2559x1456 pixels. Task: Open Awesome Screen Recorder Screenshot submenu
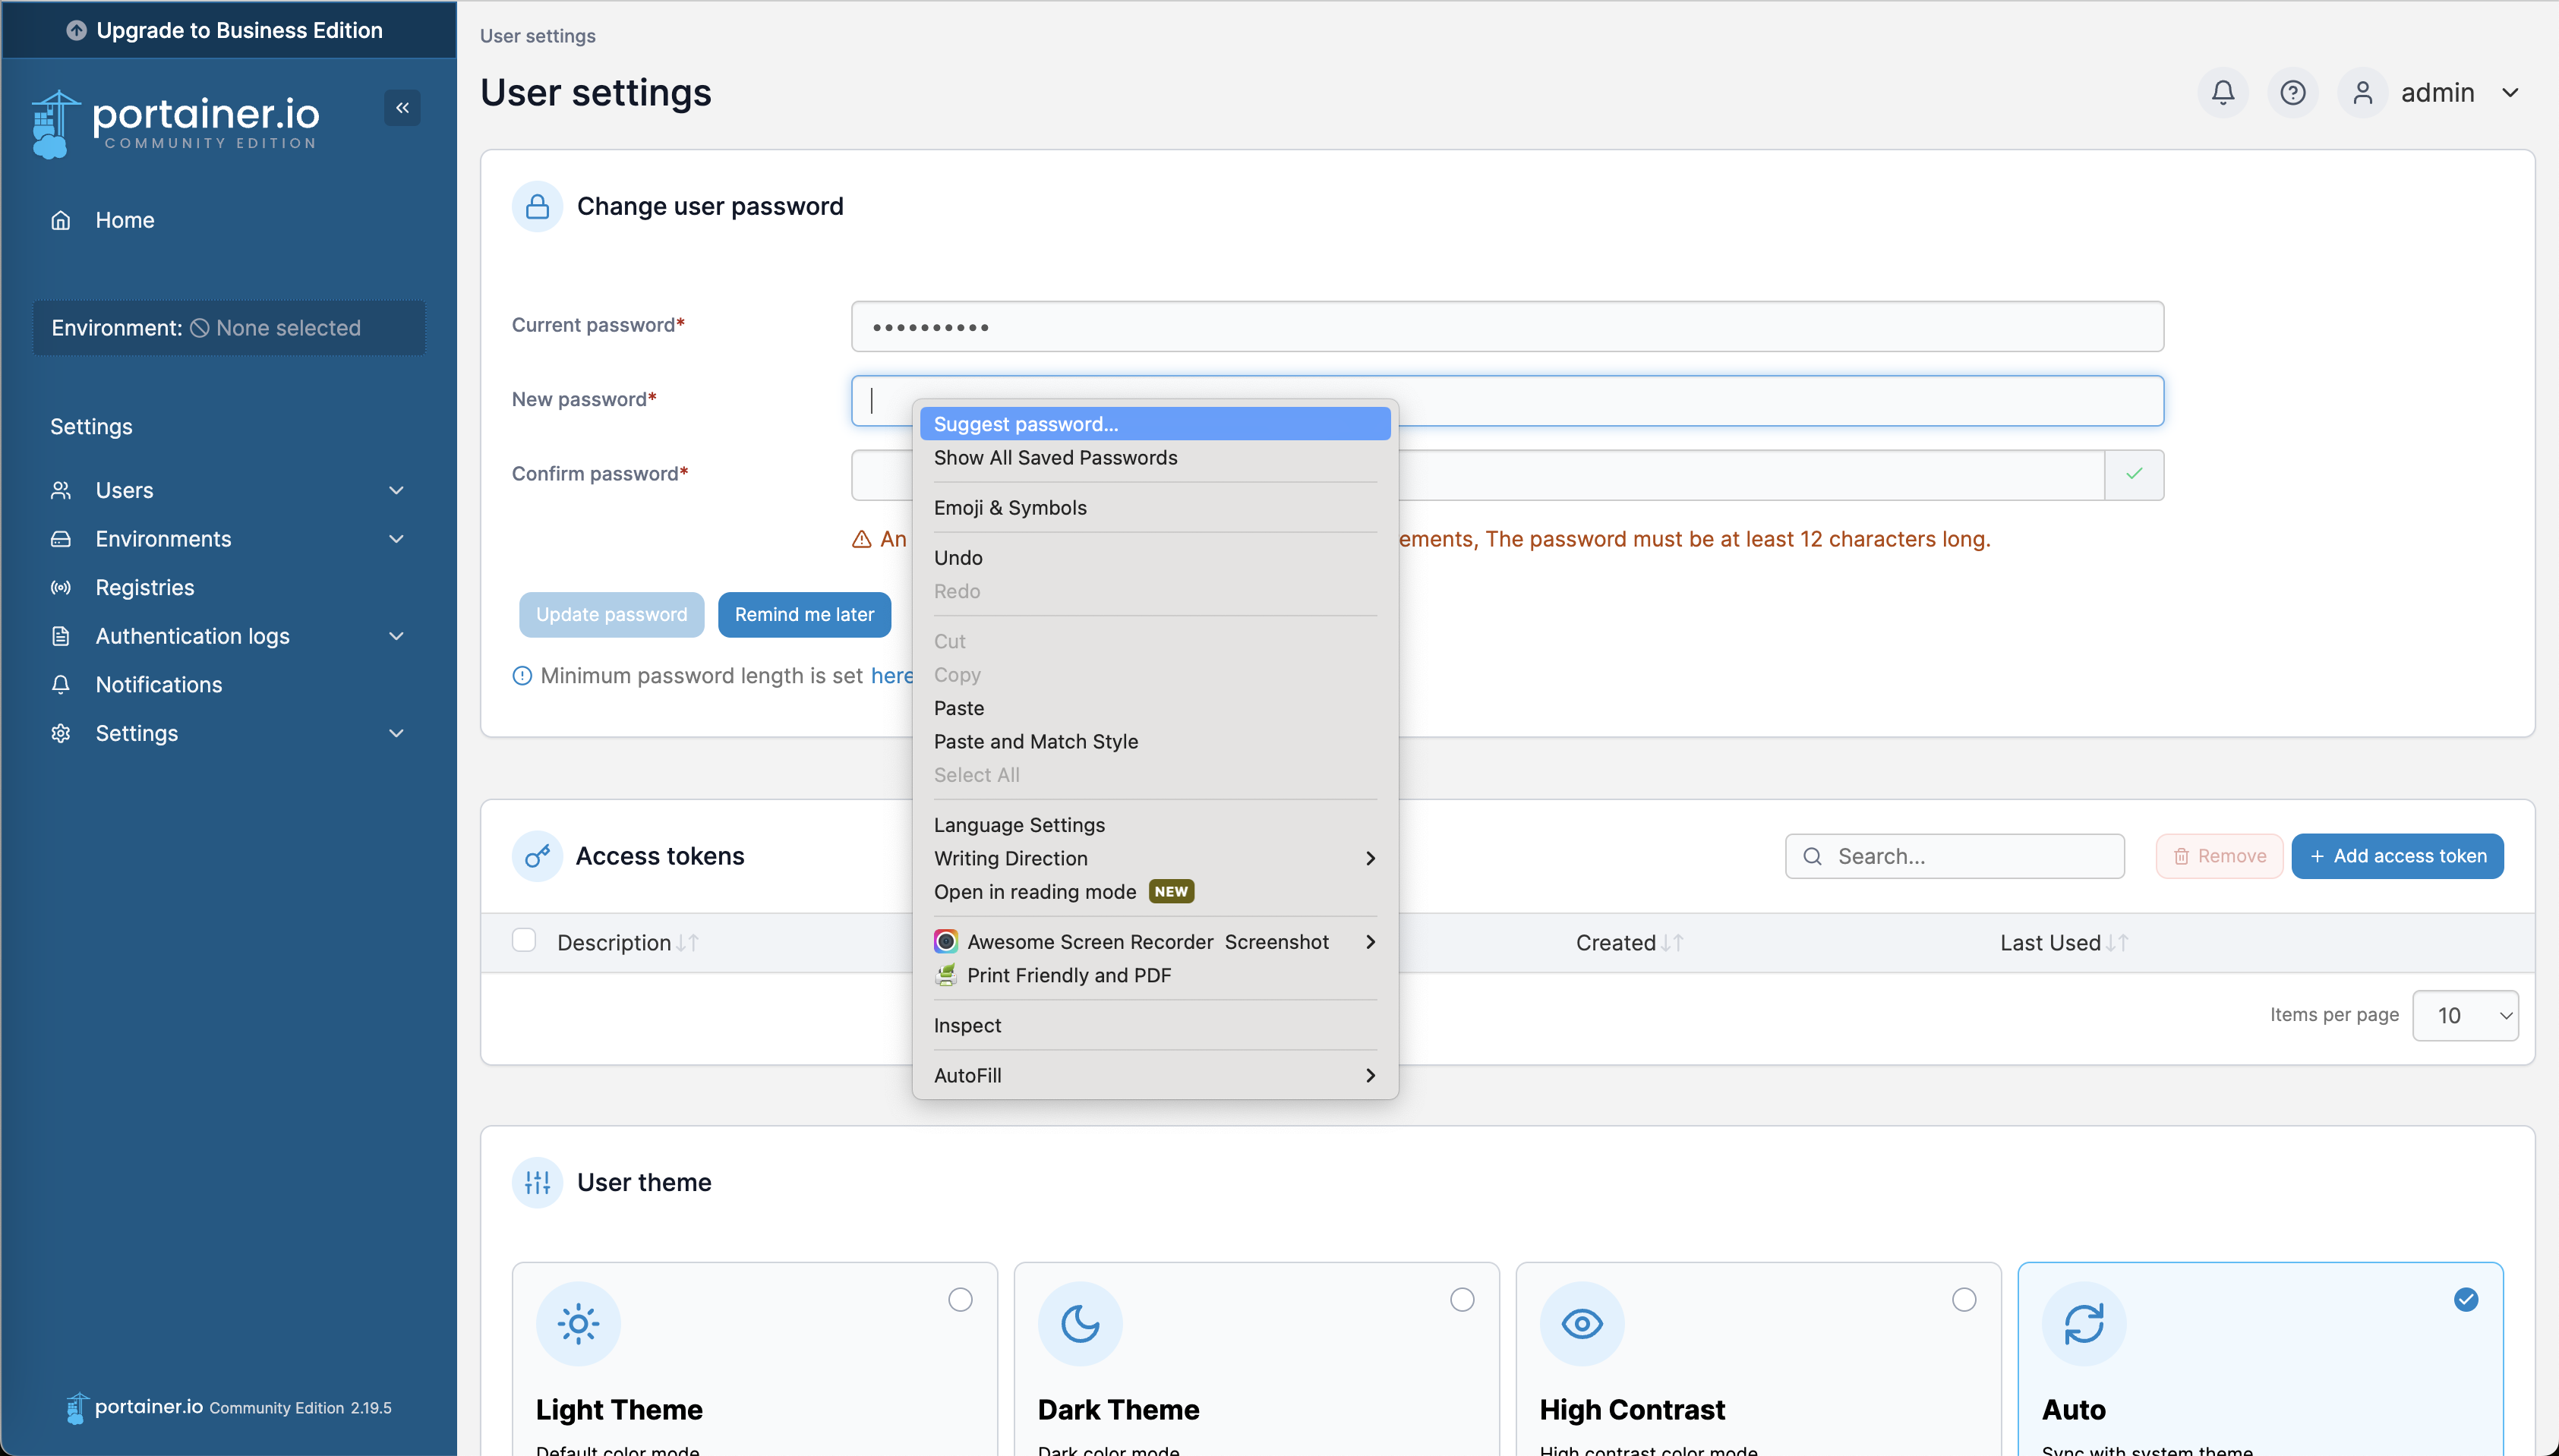pyautogui.click(x=1155, y=941)
